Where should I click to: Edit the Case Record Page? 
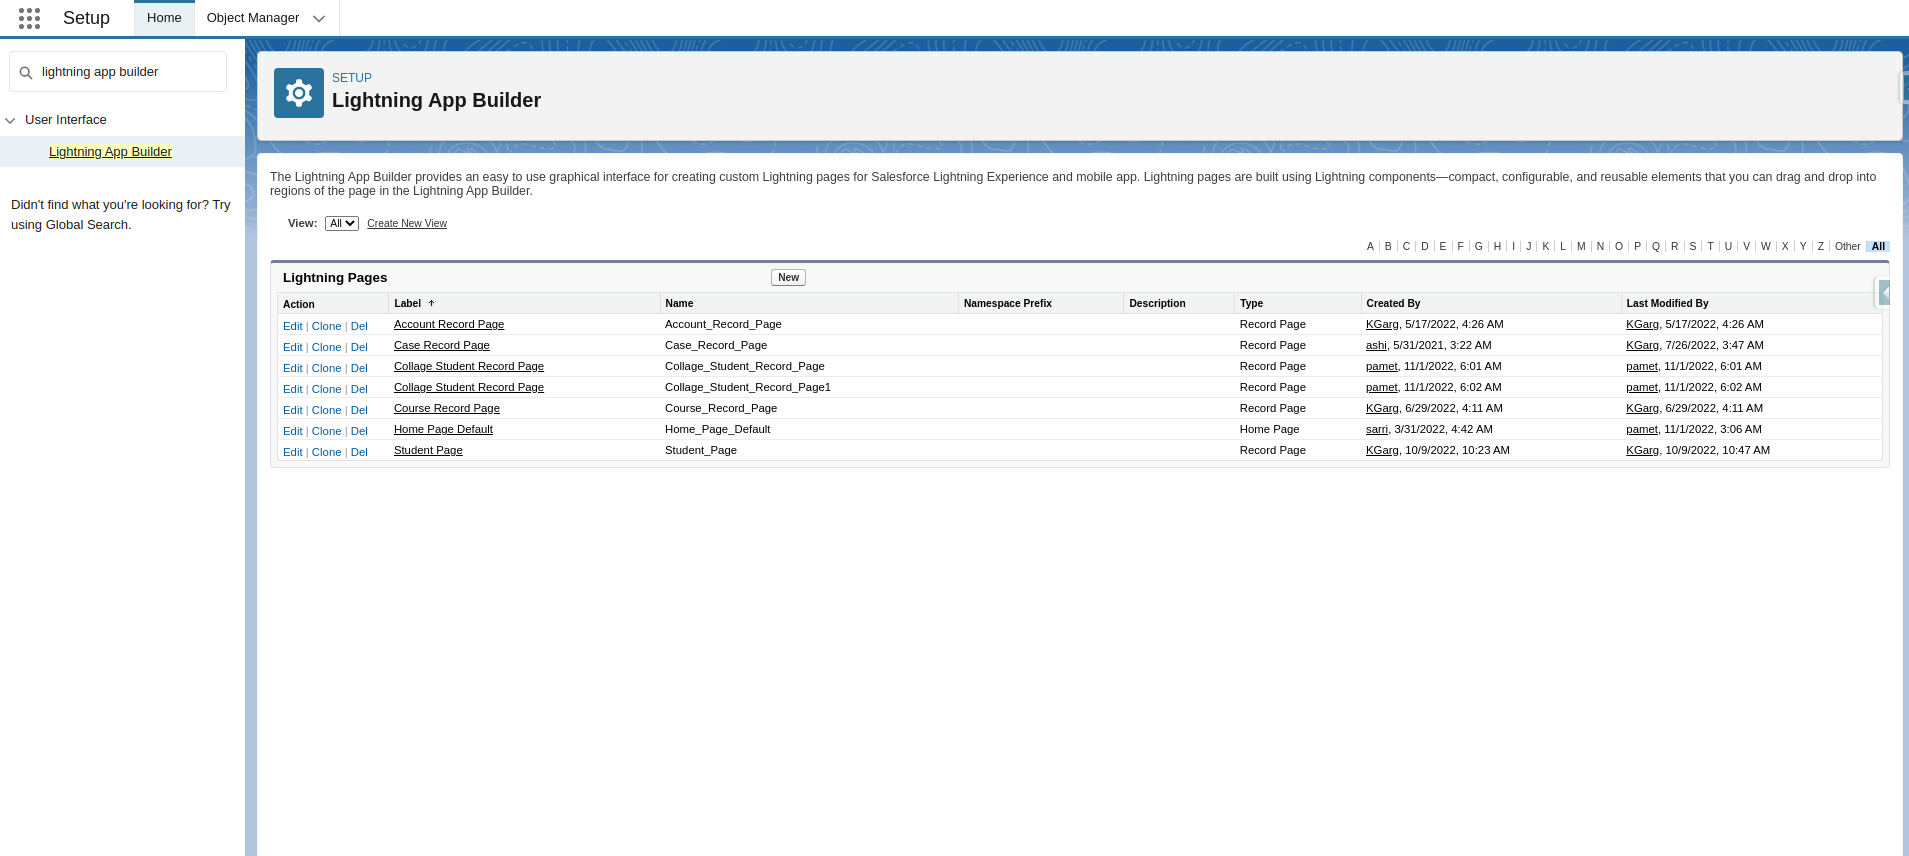[x=292, y=347]
